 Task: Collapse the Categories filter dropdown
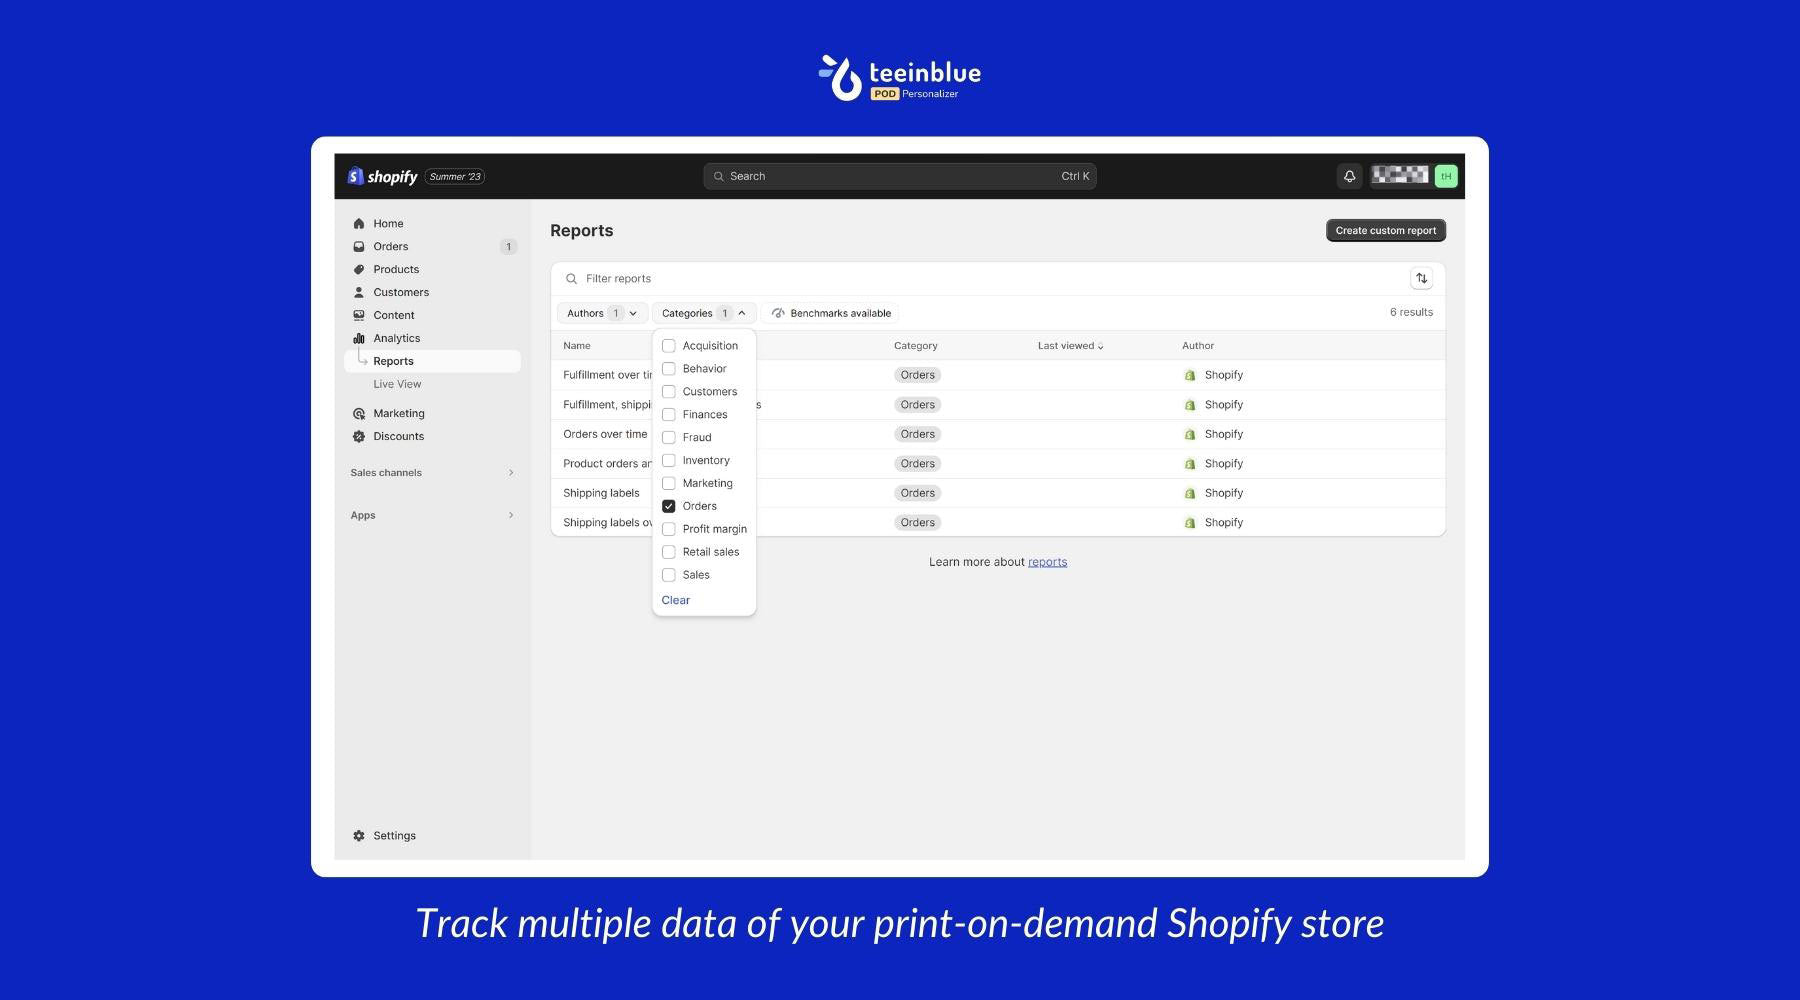click(704, 313)
